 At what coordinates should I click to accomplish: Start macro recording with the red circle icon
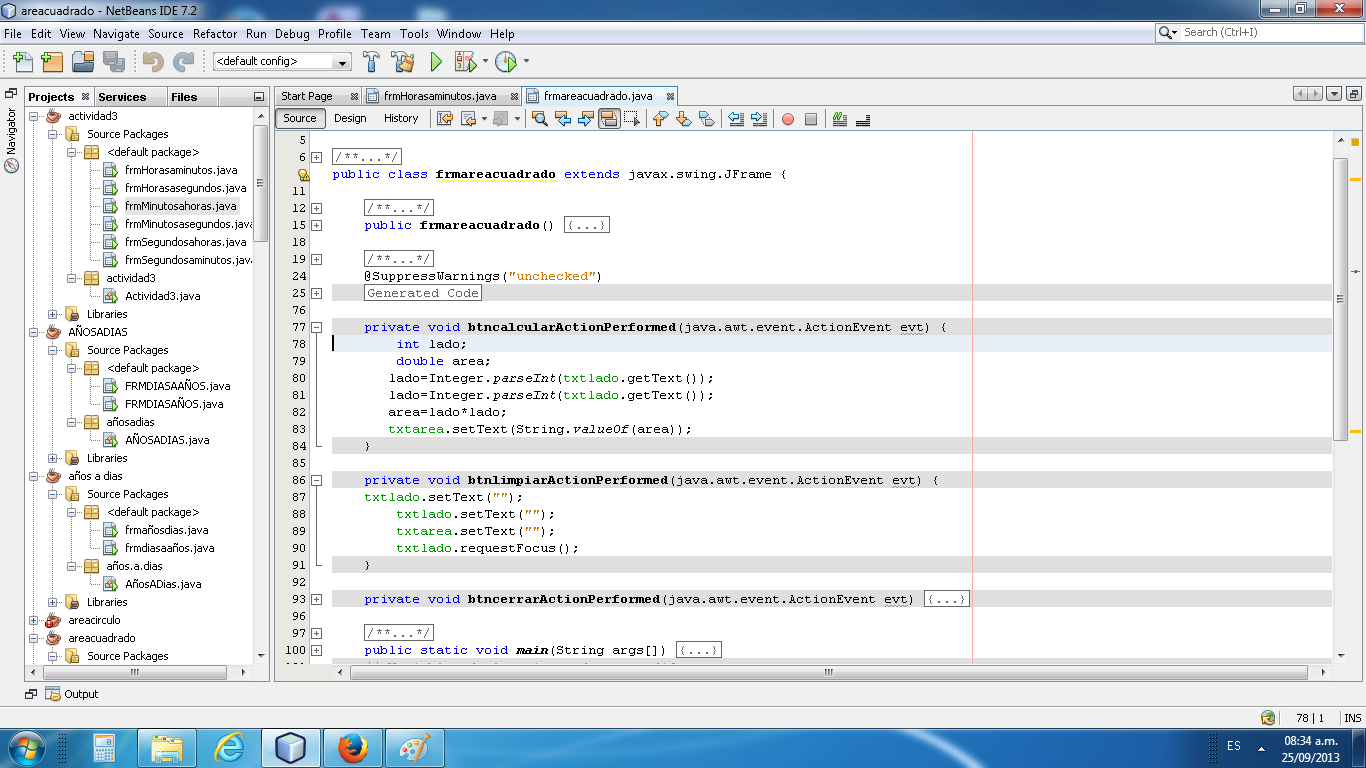[x=787, y=118]
